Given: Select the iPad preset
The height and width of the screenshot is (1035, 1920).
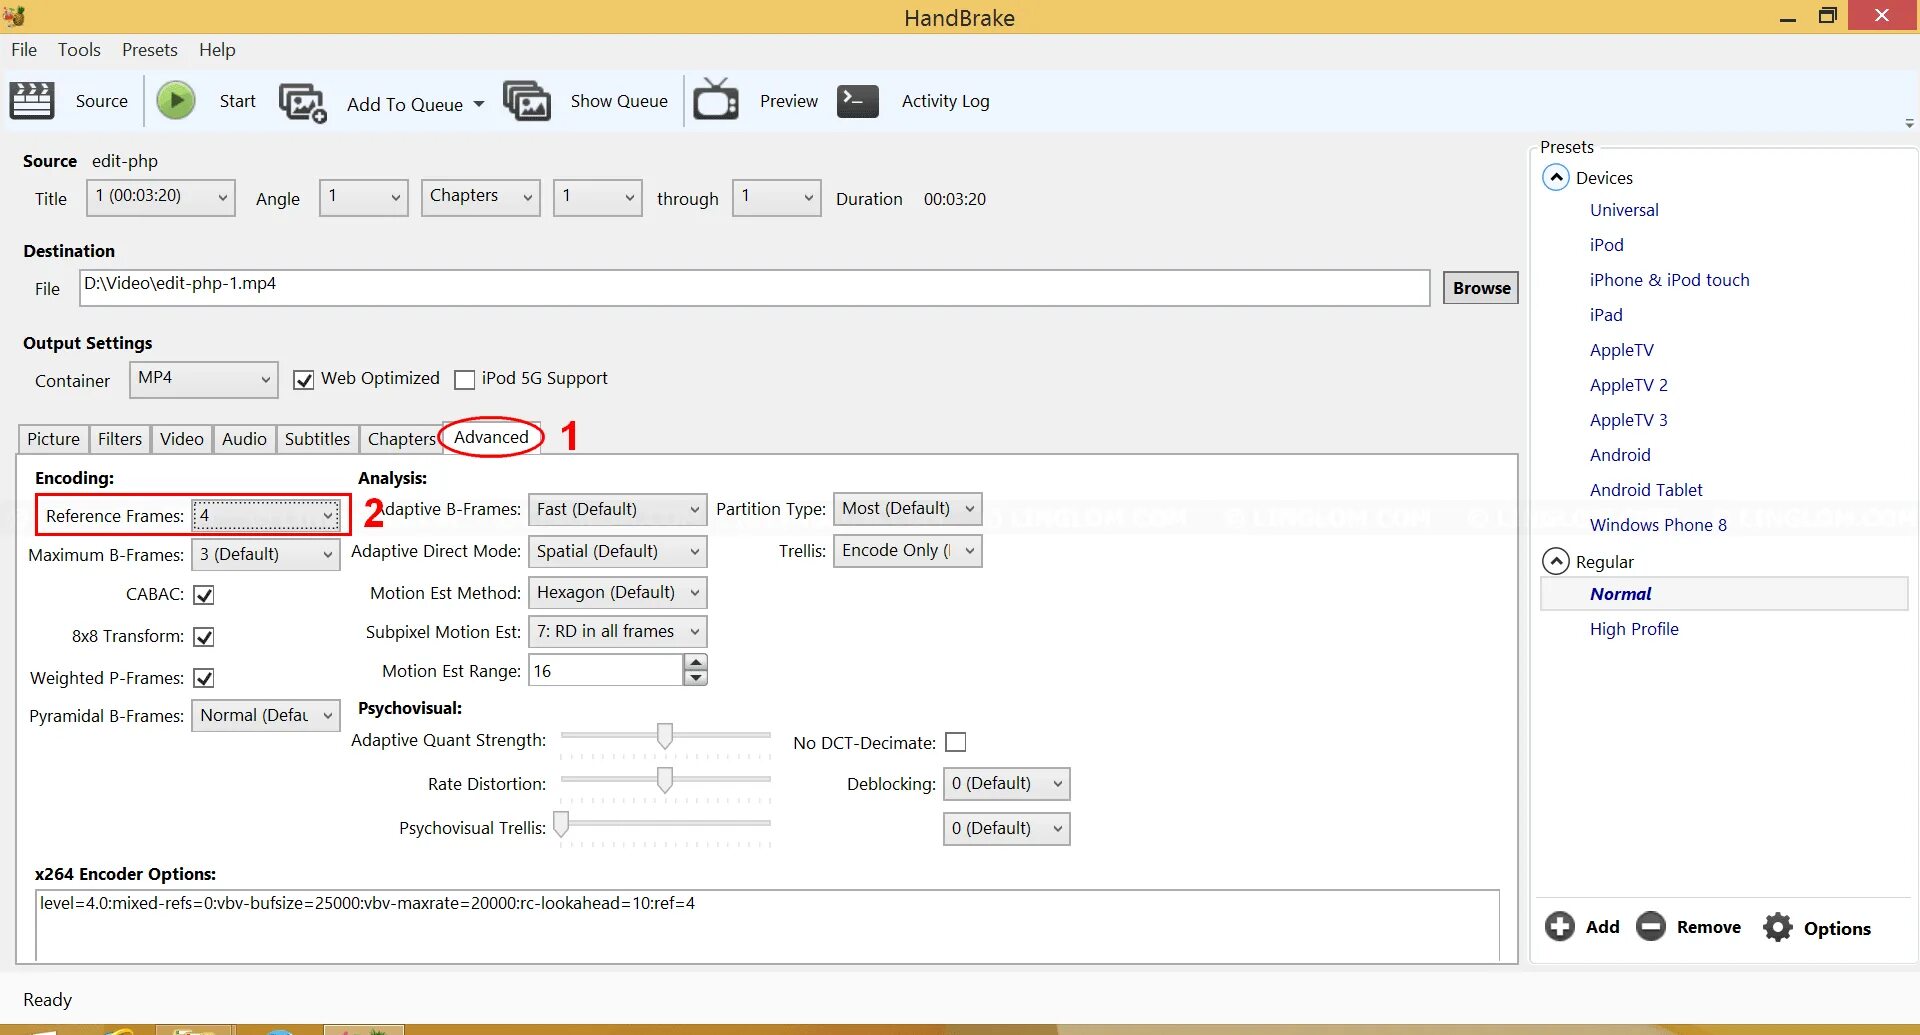Looking at the screenshot, I should click(1606, 315).
